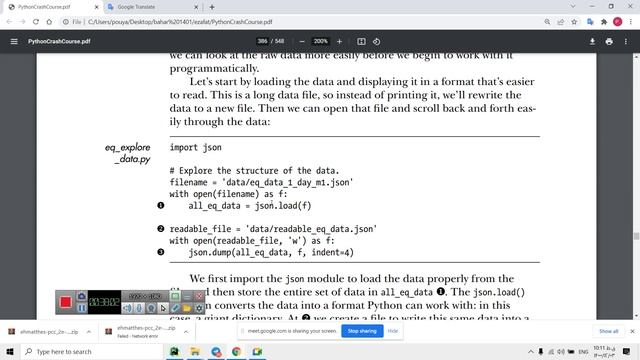640x360 pixels.
Task: Open the Extensions puzzle icon
Action: tap(604, 22)
